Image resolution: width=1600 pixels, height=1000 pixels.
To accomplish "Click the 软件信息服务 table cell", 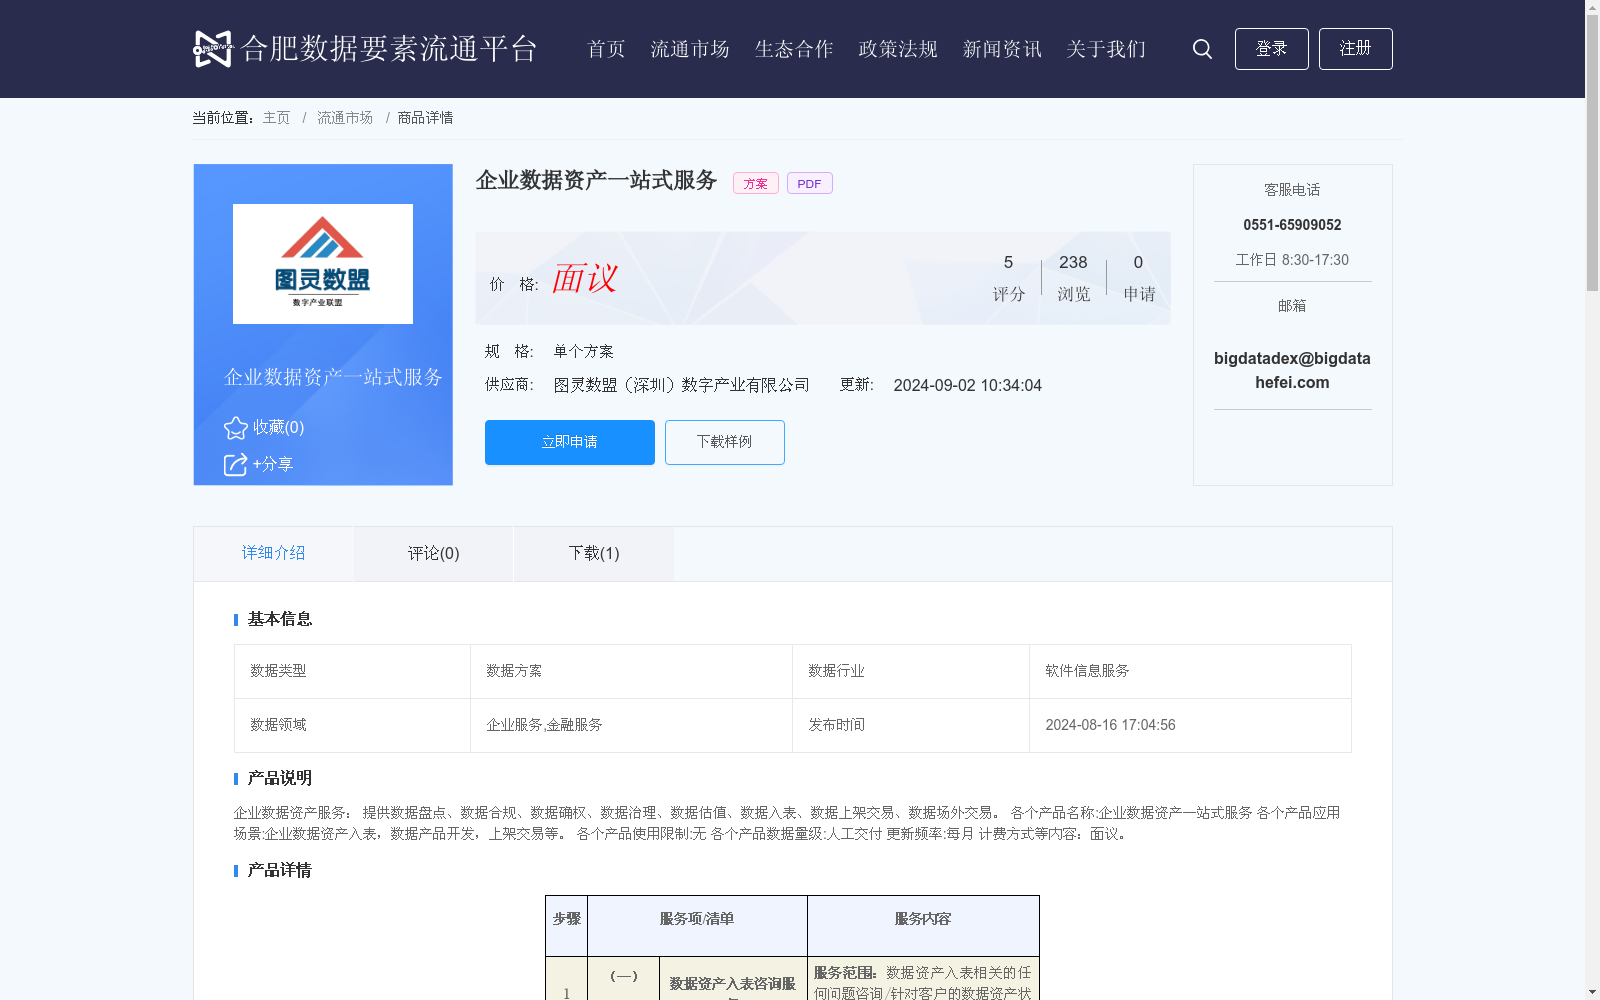I will click(1190, 671).
